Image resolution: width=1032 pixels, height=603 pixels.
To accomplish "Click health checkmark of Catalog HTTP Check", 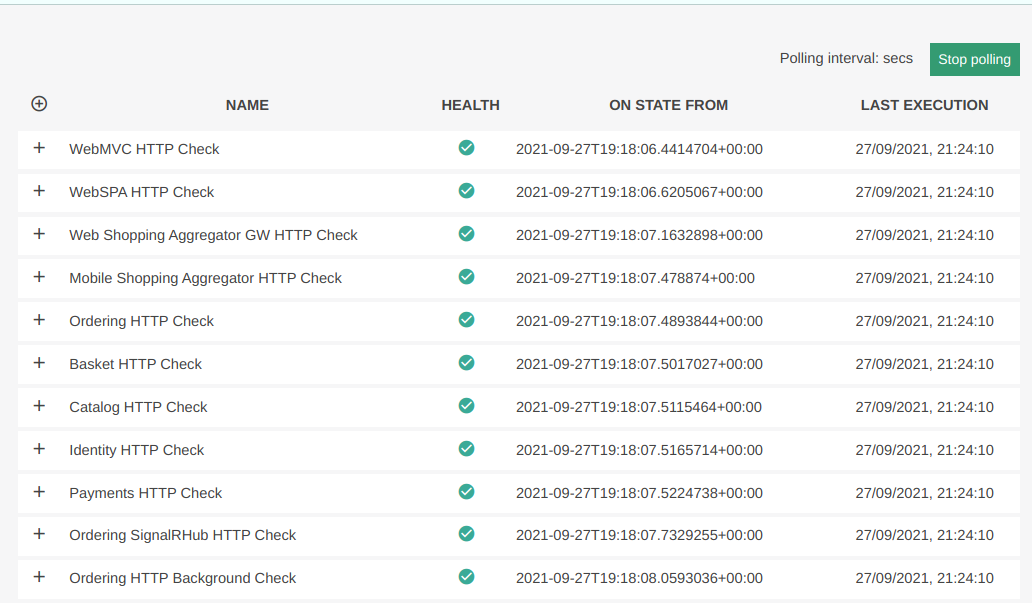I will [467, 406].
